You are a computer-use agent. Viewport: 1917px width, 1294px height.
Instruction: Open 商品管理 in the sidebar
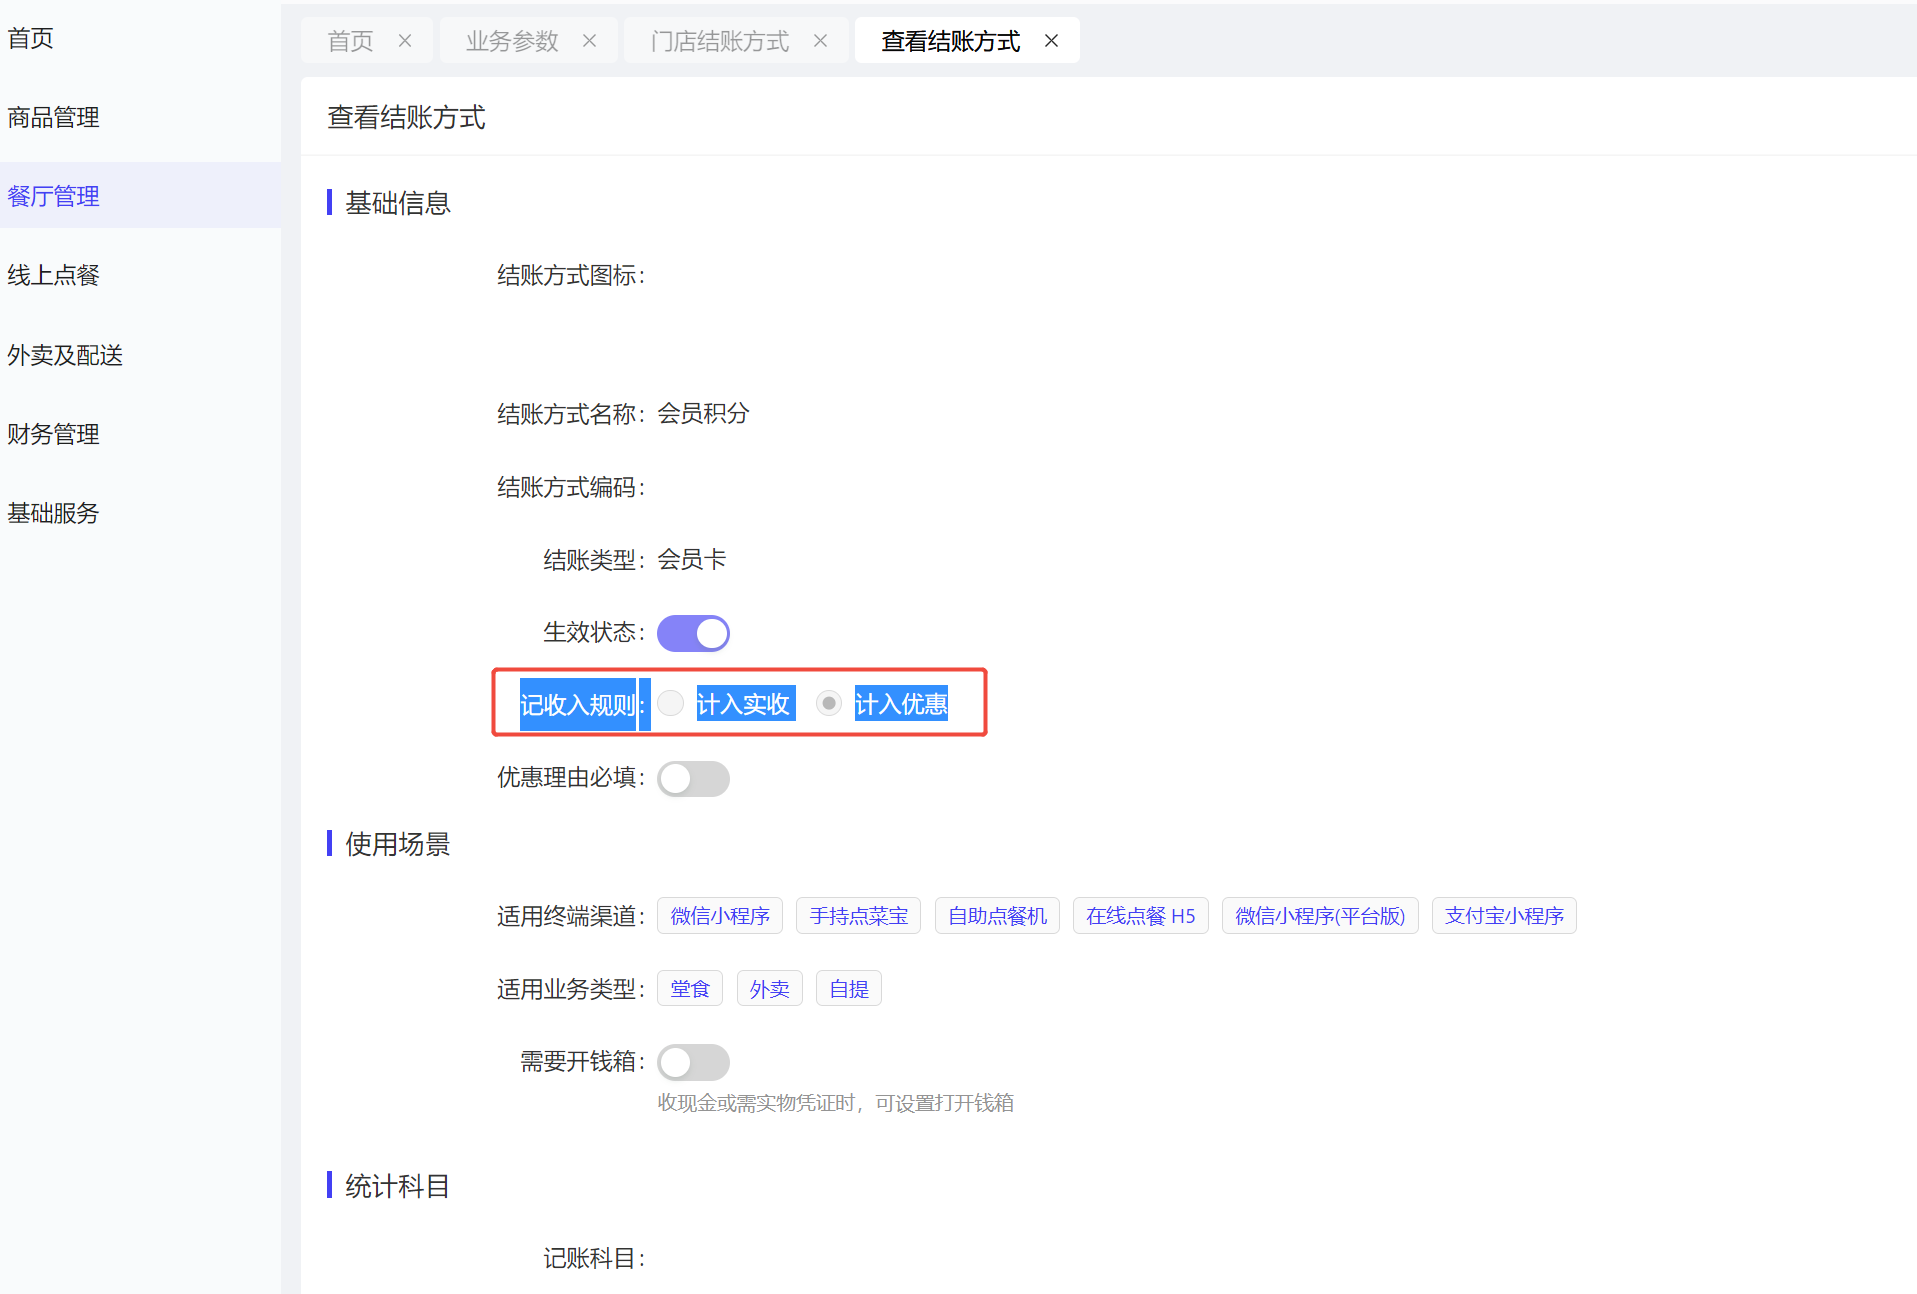53,117
